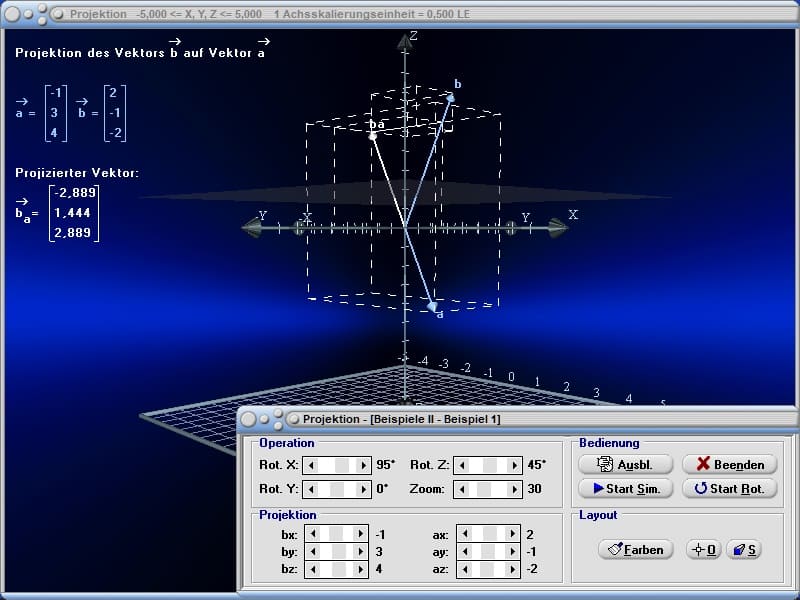Click the az slider track
The image size is (800, 600).
coord(489,569)
